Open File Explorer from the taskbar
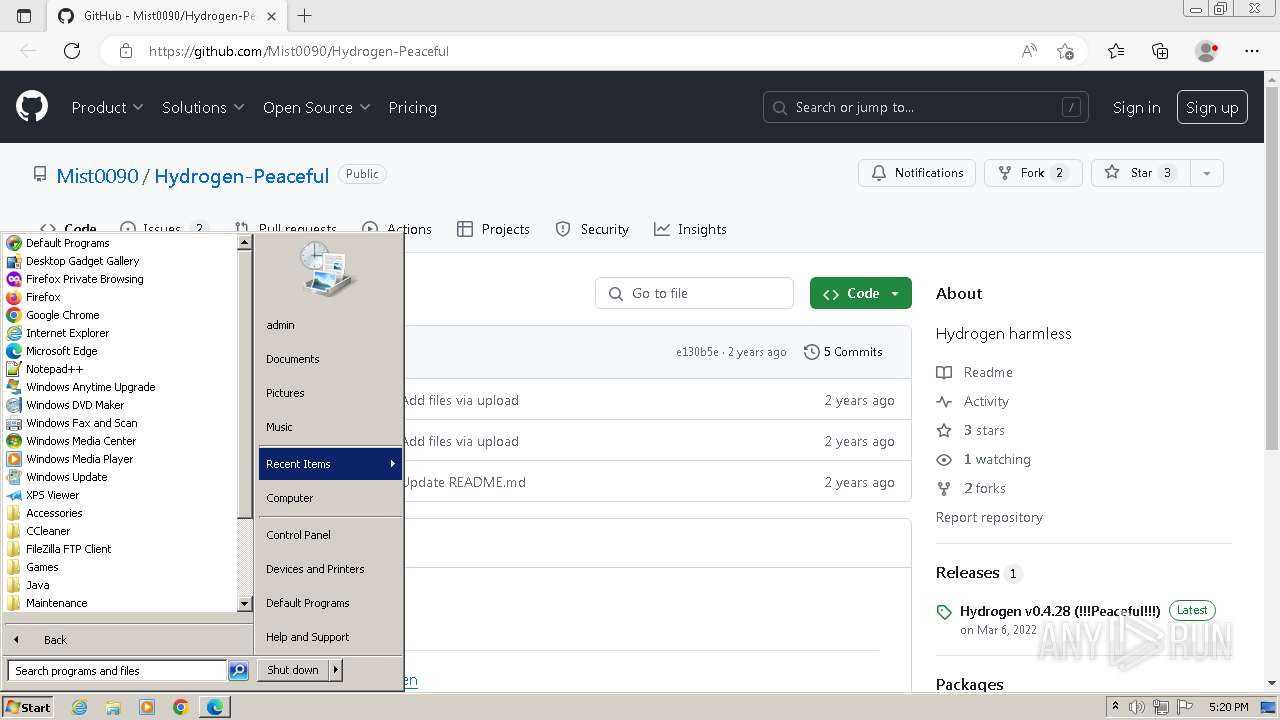Viewport: 1280px width, 720px height. coord(113,707)
